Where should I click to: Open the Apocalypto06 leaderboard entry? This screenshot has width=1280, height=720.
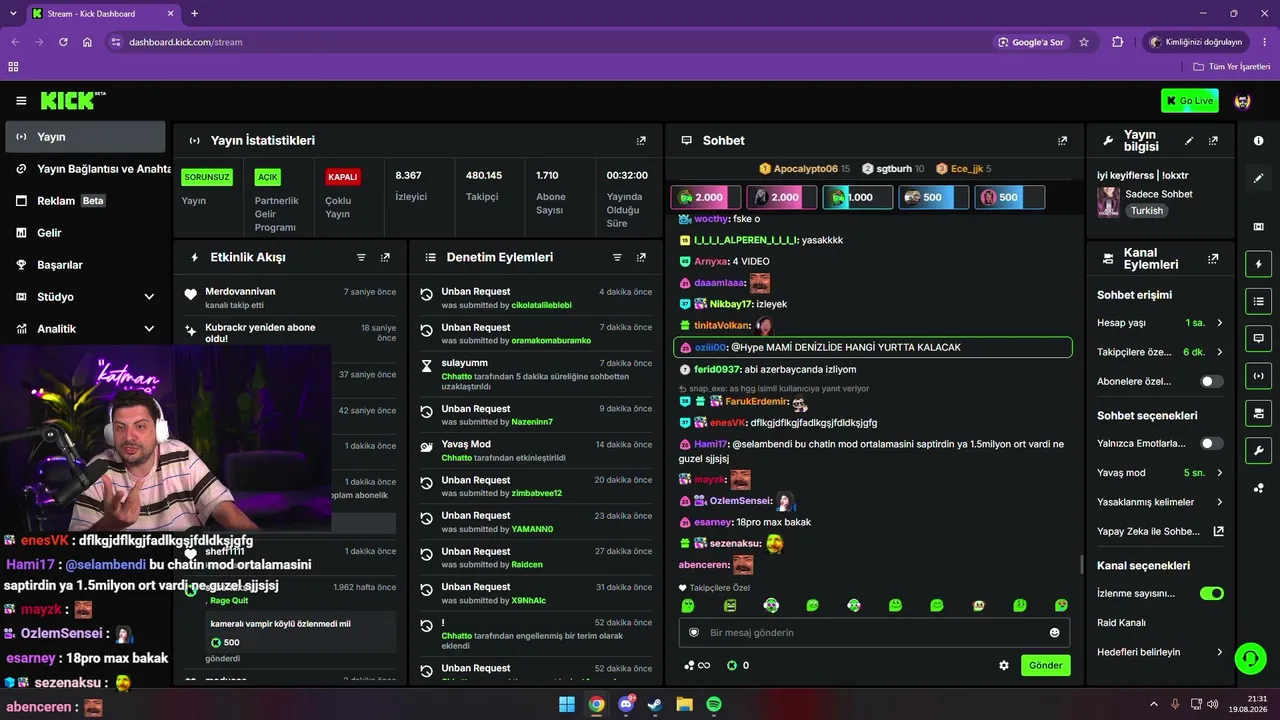805,169
